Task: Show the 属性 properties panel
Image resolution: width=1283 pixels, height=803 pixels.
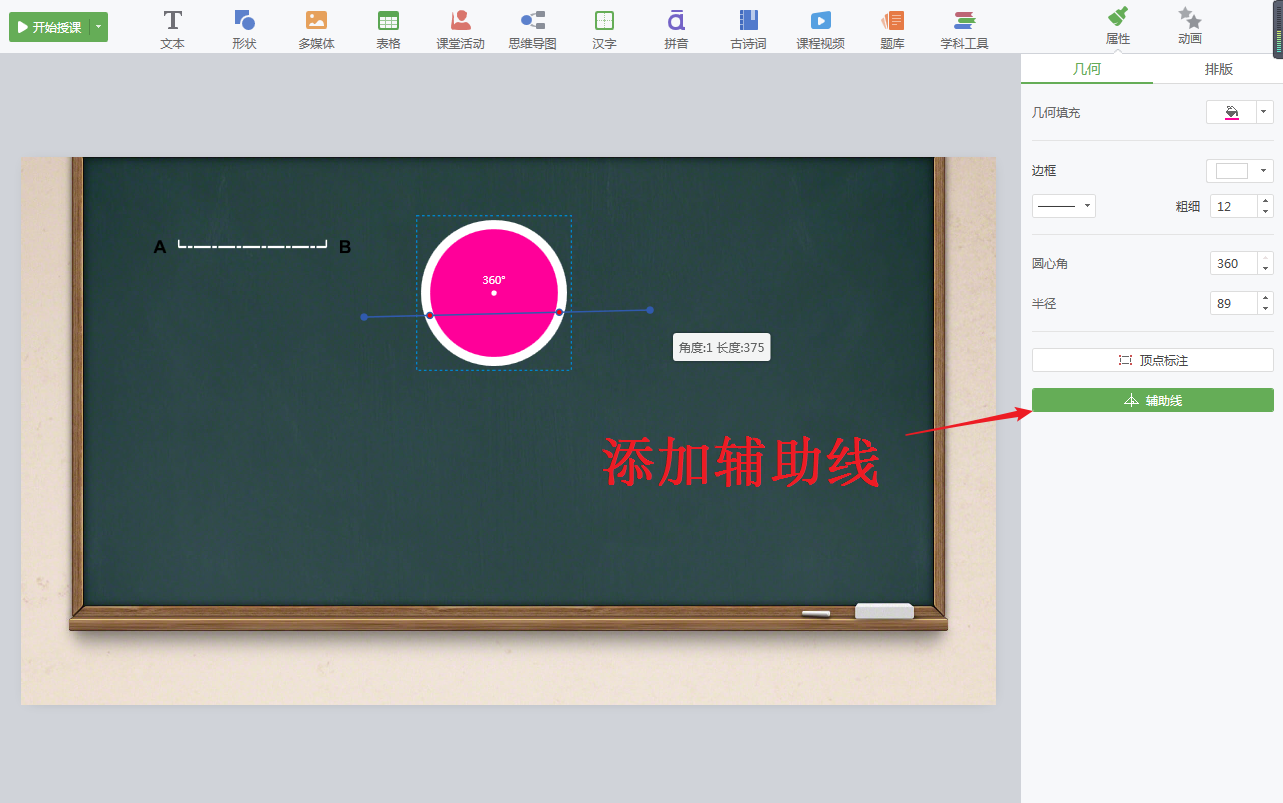Action: point(1118,26)
